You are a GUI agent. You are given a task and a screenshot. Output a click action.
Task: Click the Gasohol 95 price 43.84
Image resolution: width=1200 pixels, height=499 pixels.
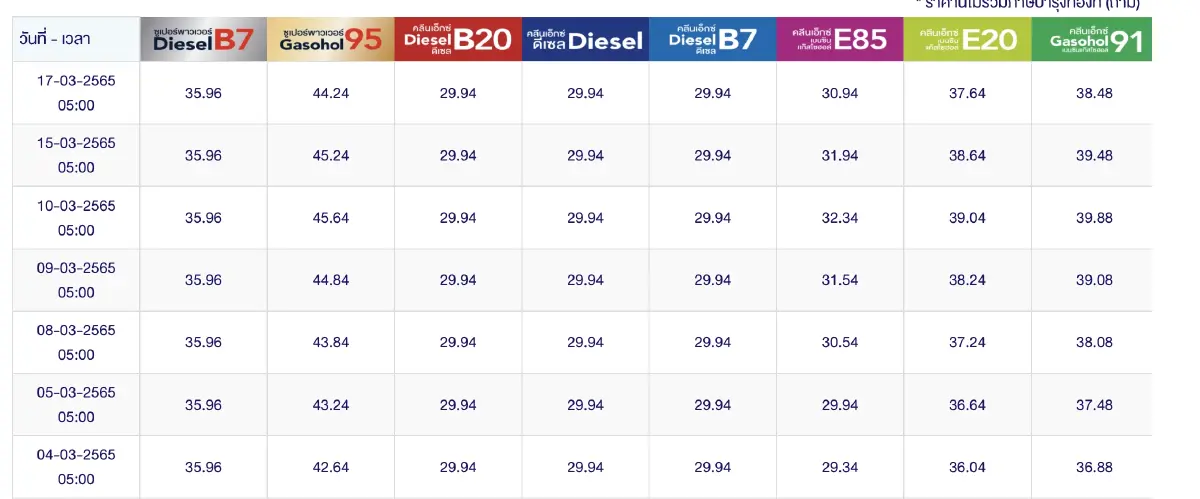pyautogui.click(x=331, y=342)
